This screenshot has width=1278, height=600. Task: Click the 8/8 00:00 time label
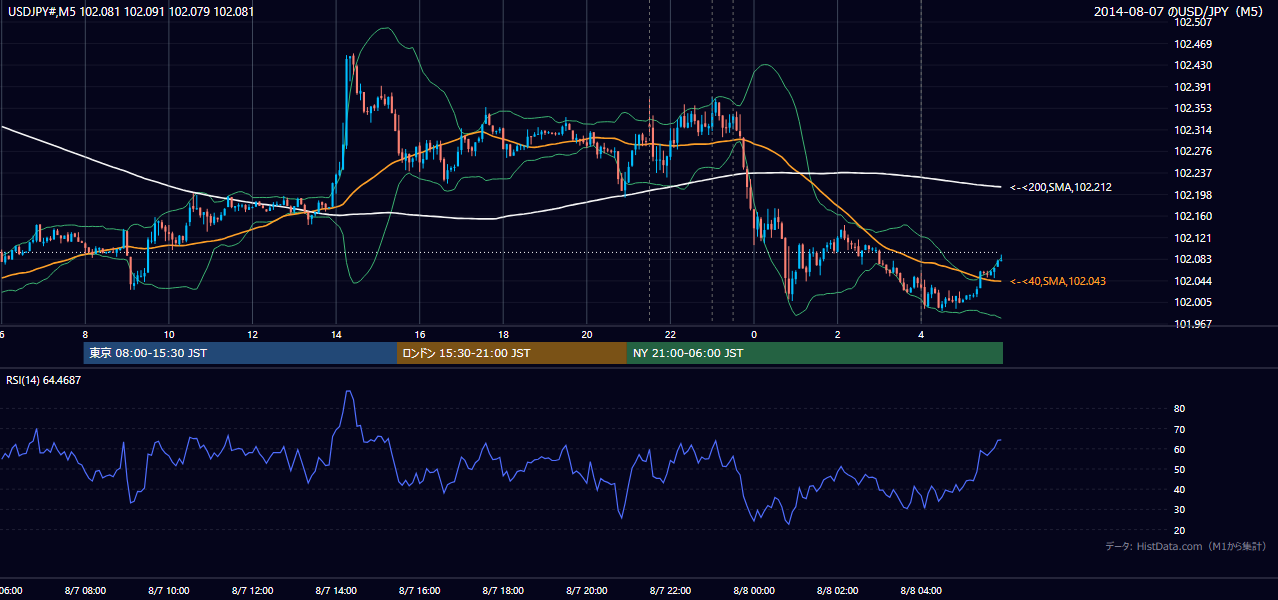coord(755,591)
